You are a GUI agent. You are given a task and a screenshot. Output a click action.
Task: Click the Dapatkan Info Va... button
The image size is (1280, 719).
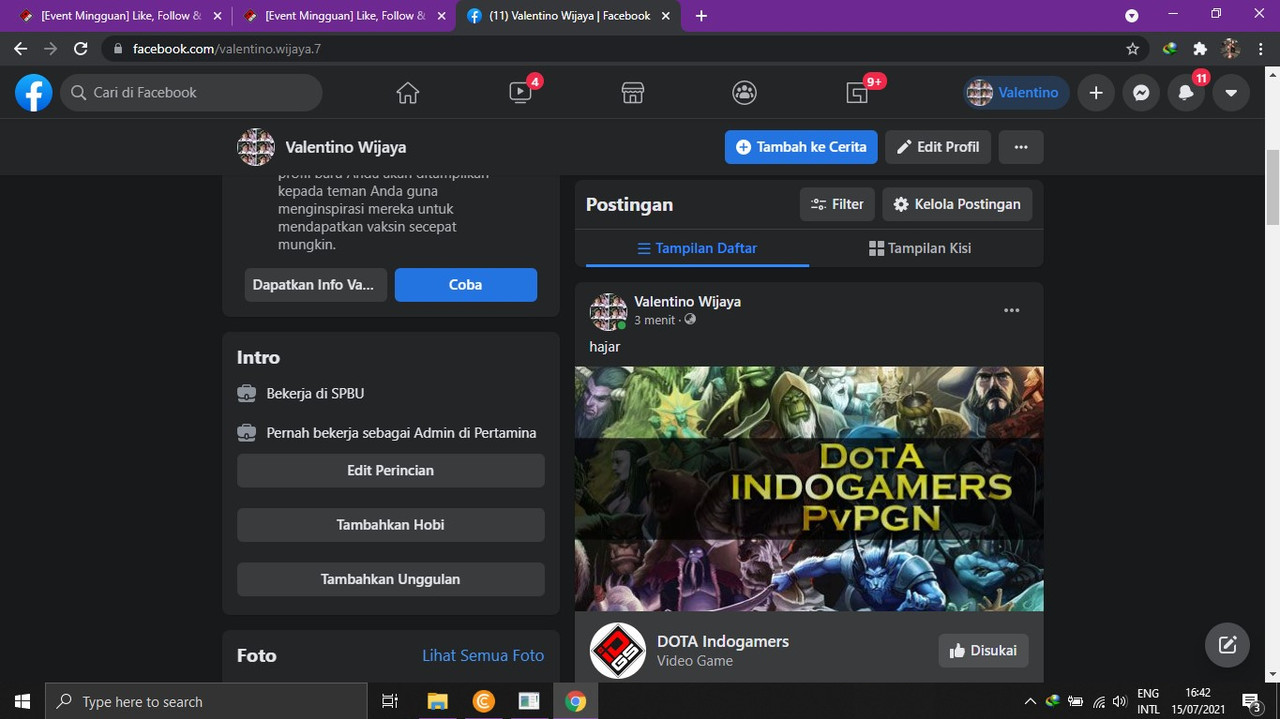(316, 285)
